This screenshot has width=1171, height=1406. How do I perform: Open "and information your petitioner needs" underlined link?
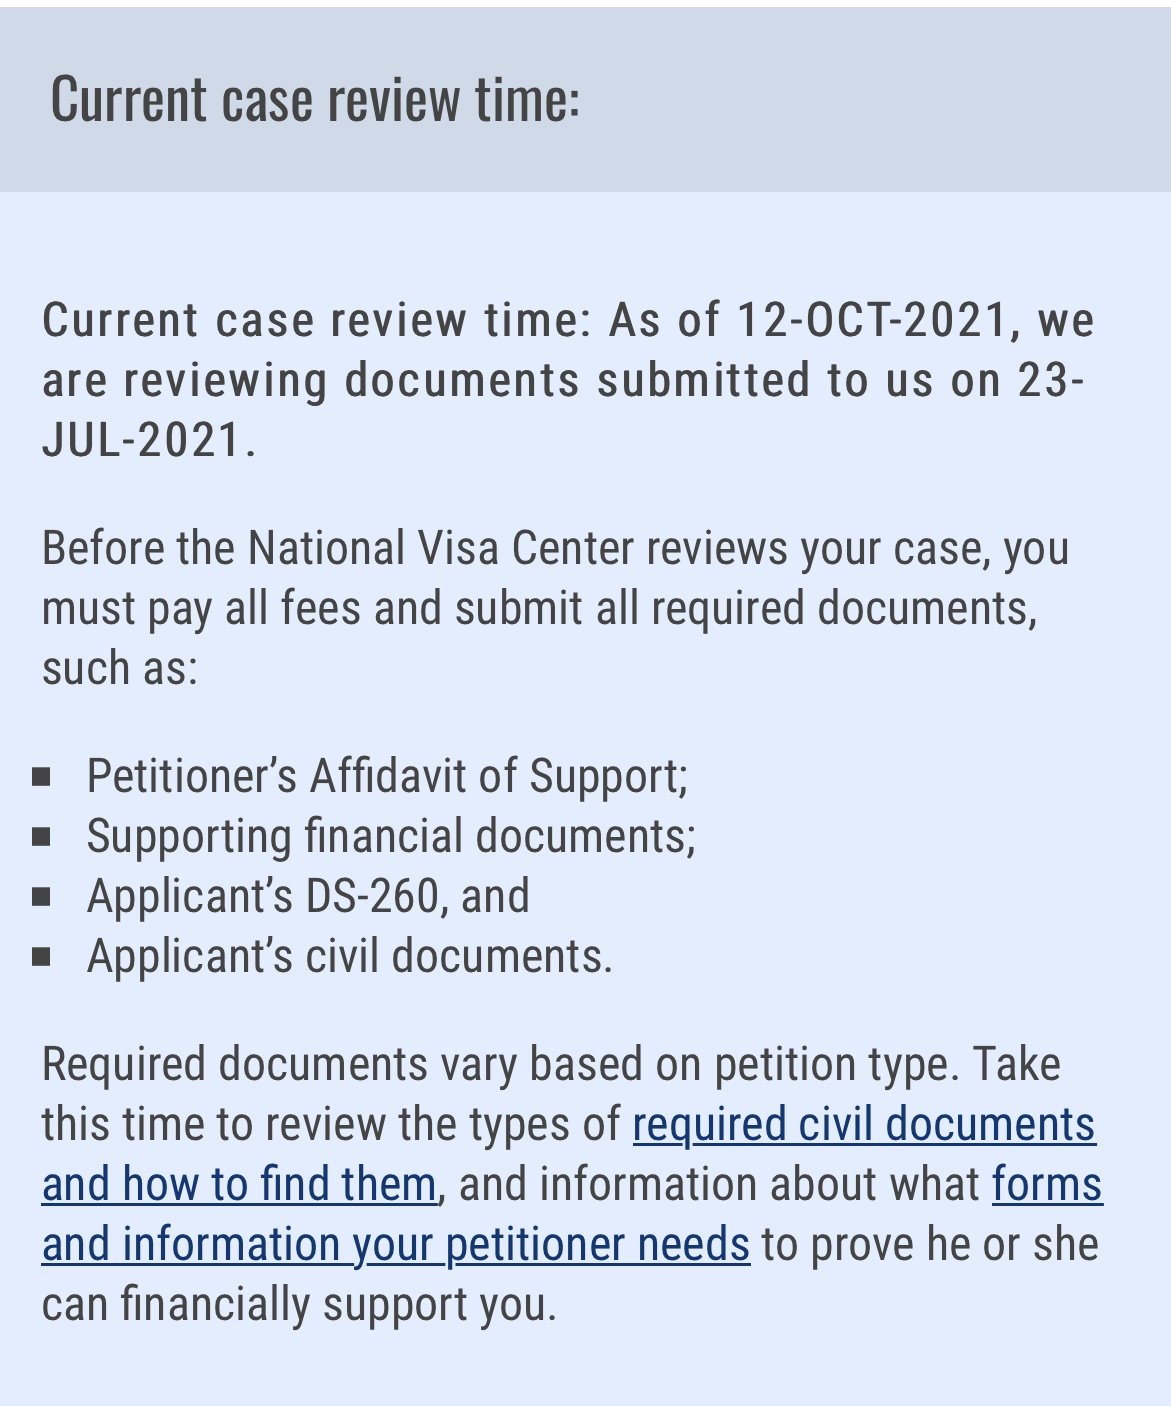pyautogui.click(x=396, y=1244)
